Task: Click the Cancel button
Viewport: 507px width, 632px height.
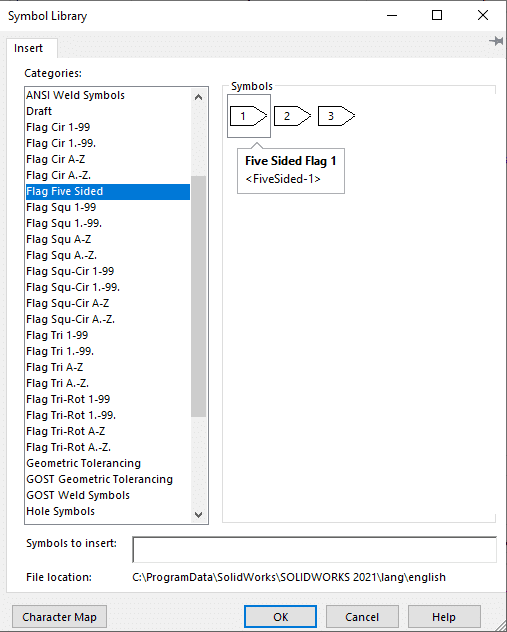Action: [x=362, y=617]
